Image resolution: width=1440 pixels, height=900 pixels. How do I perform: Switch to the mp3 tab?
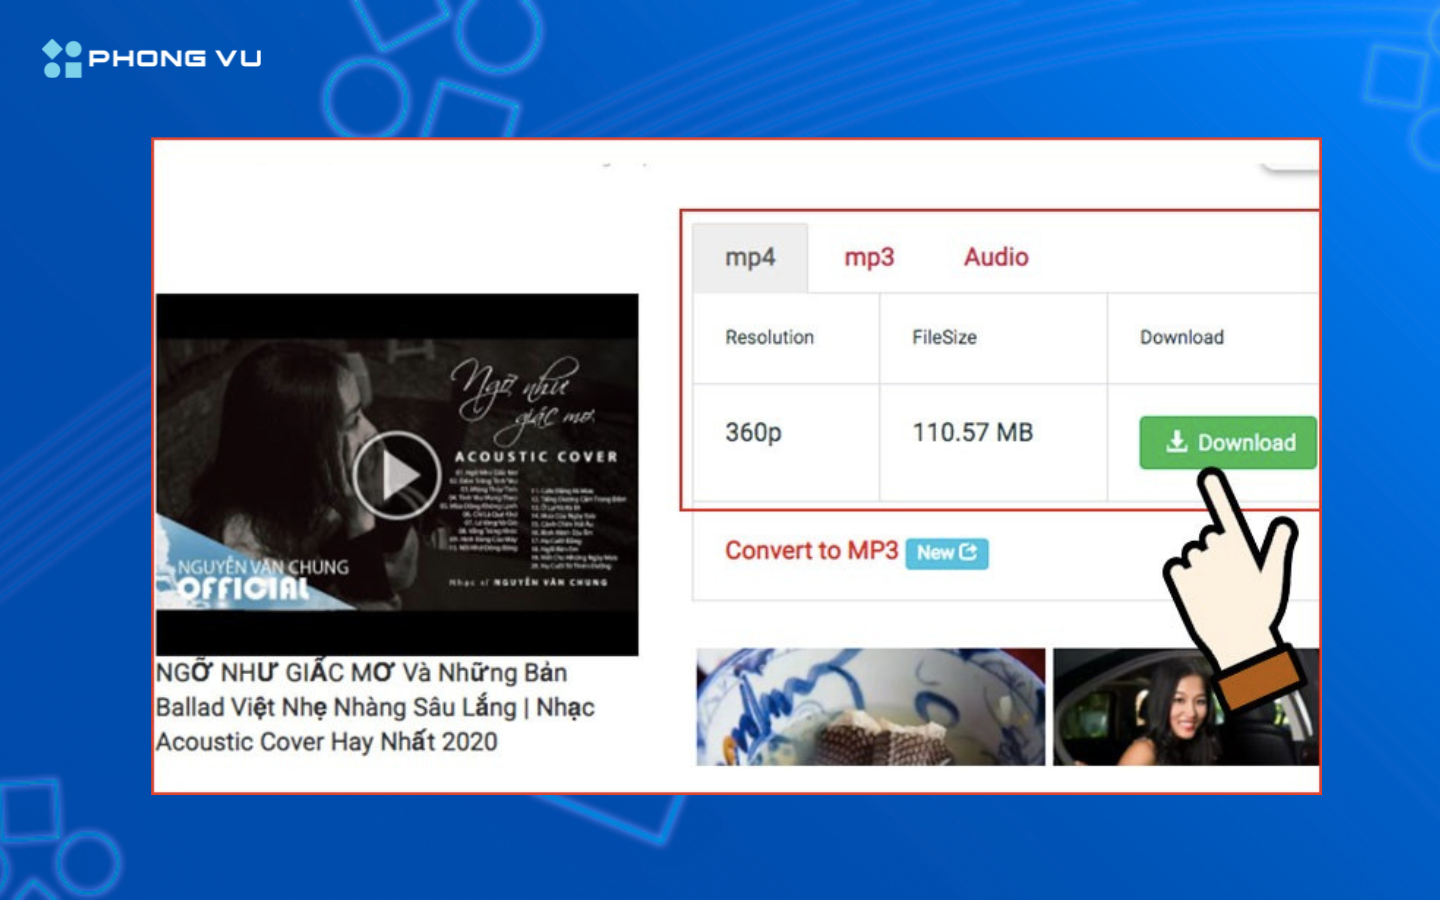(x=868, y=257)
